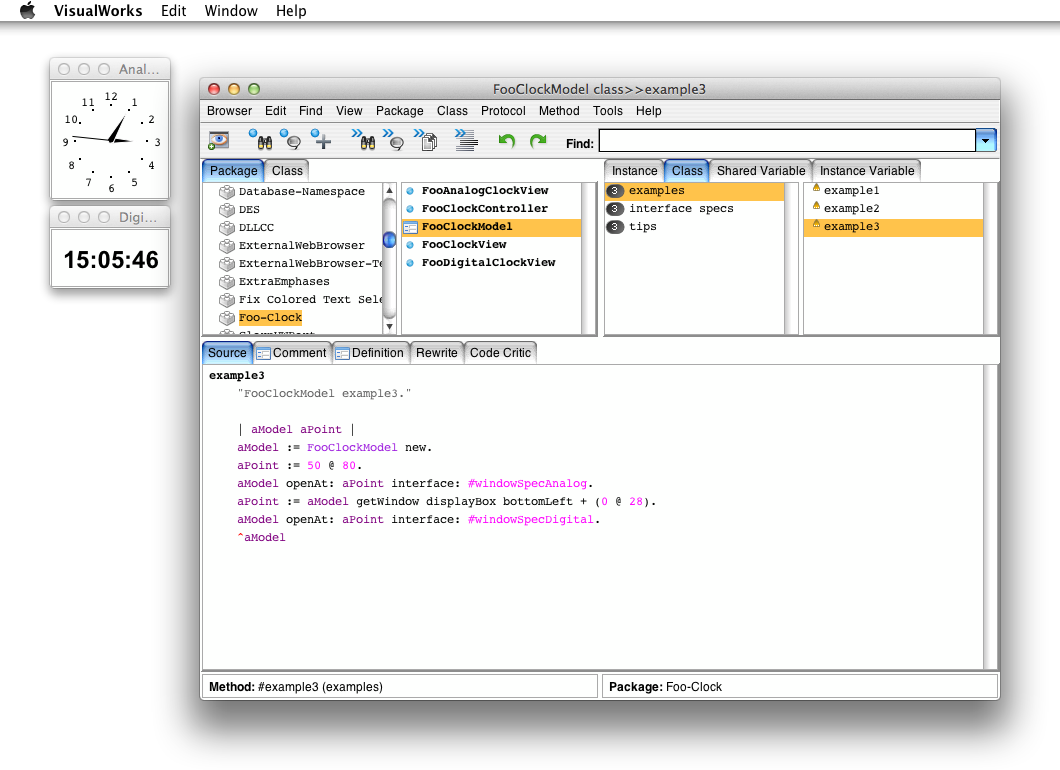Image resolution: width=1060 pixels, height=770 pixels.
Task: Click the digital clock time 15:05:46
Action: click(x=111, y=260)
